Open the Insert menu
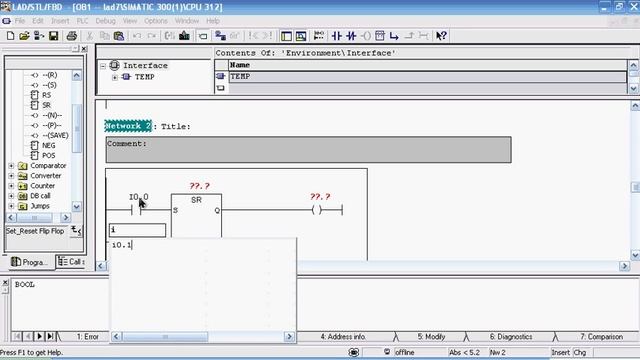Viewport: 640px width, 360px height. point(60,21)
